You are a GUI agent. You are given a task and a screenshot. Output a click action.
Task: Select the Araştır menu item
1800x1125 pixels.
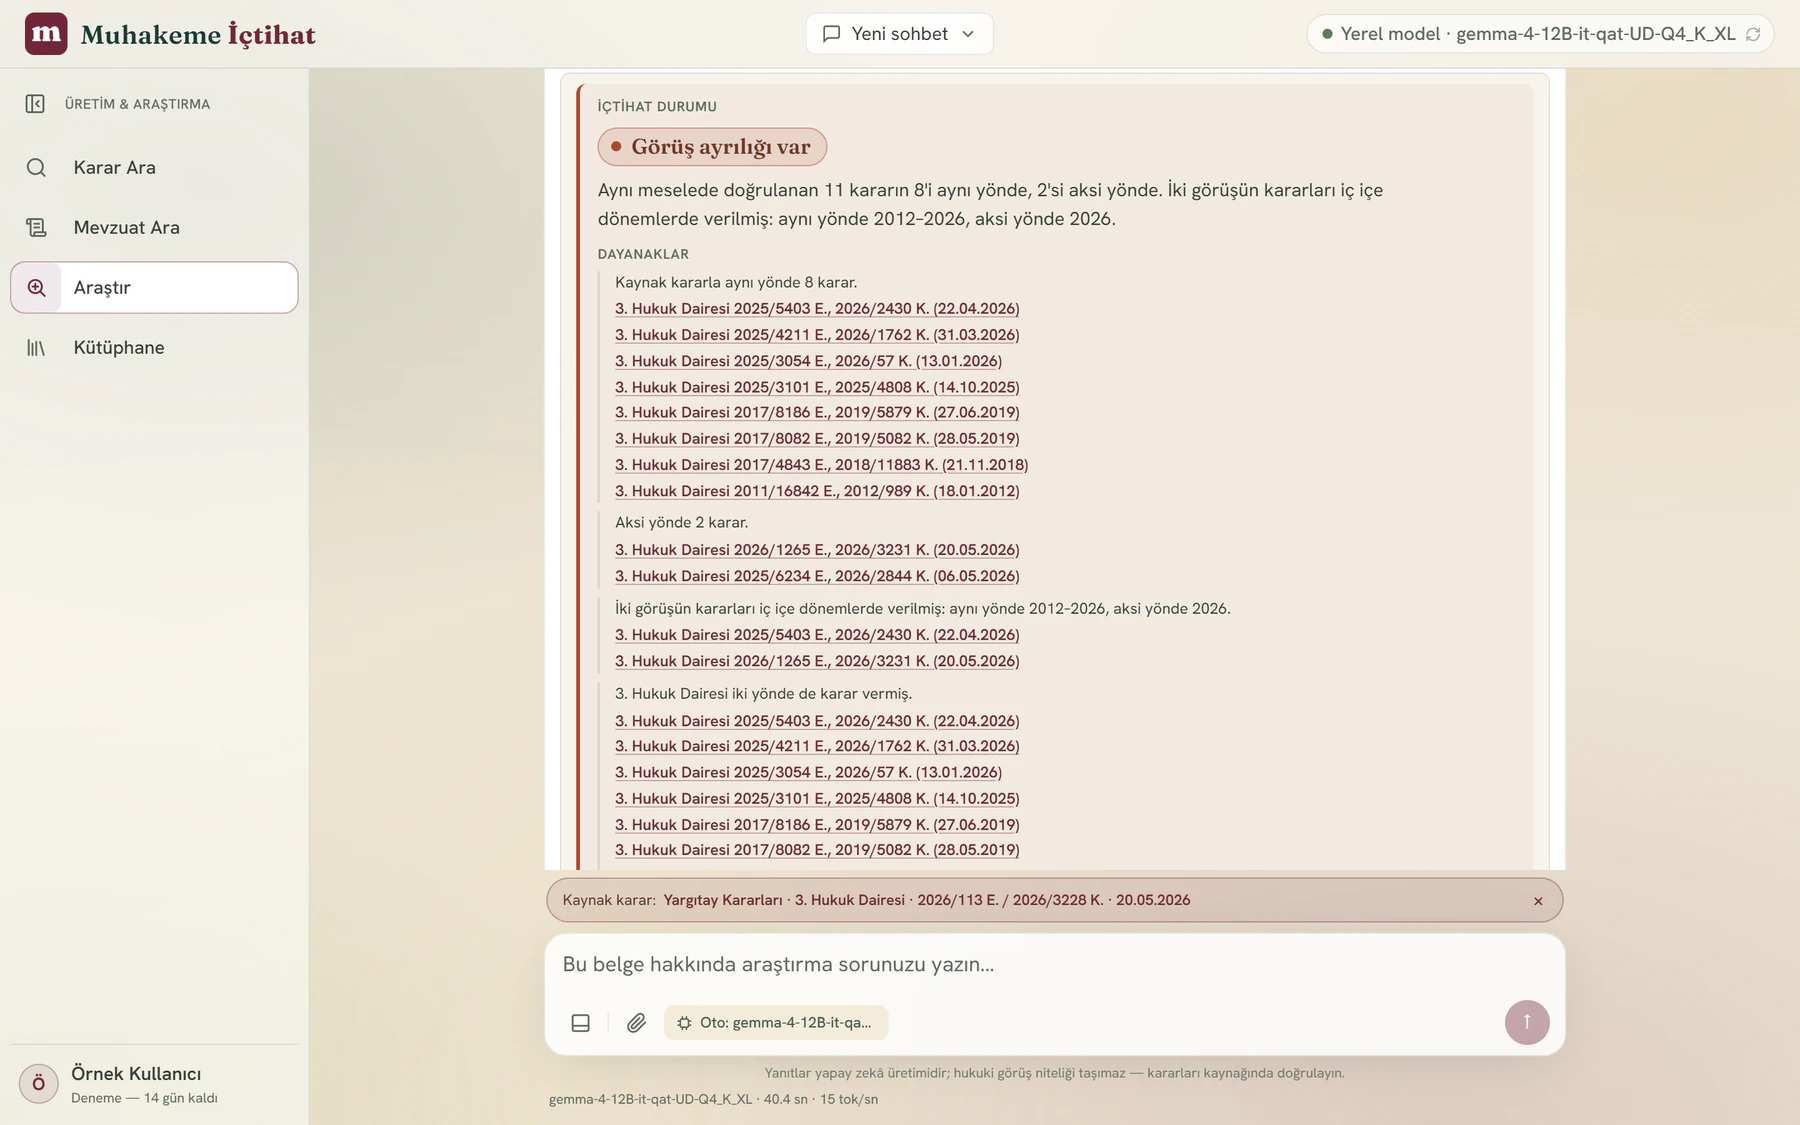point(154,287)
